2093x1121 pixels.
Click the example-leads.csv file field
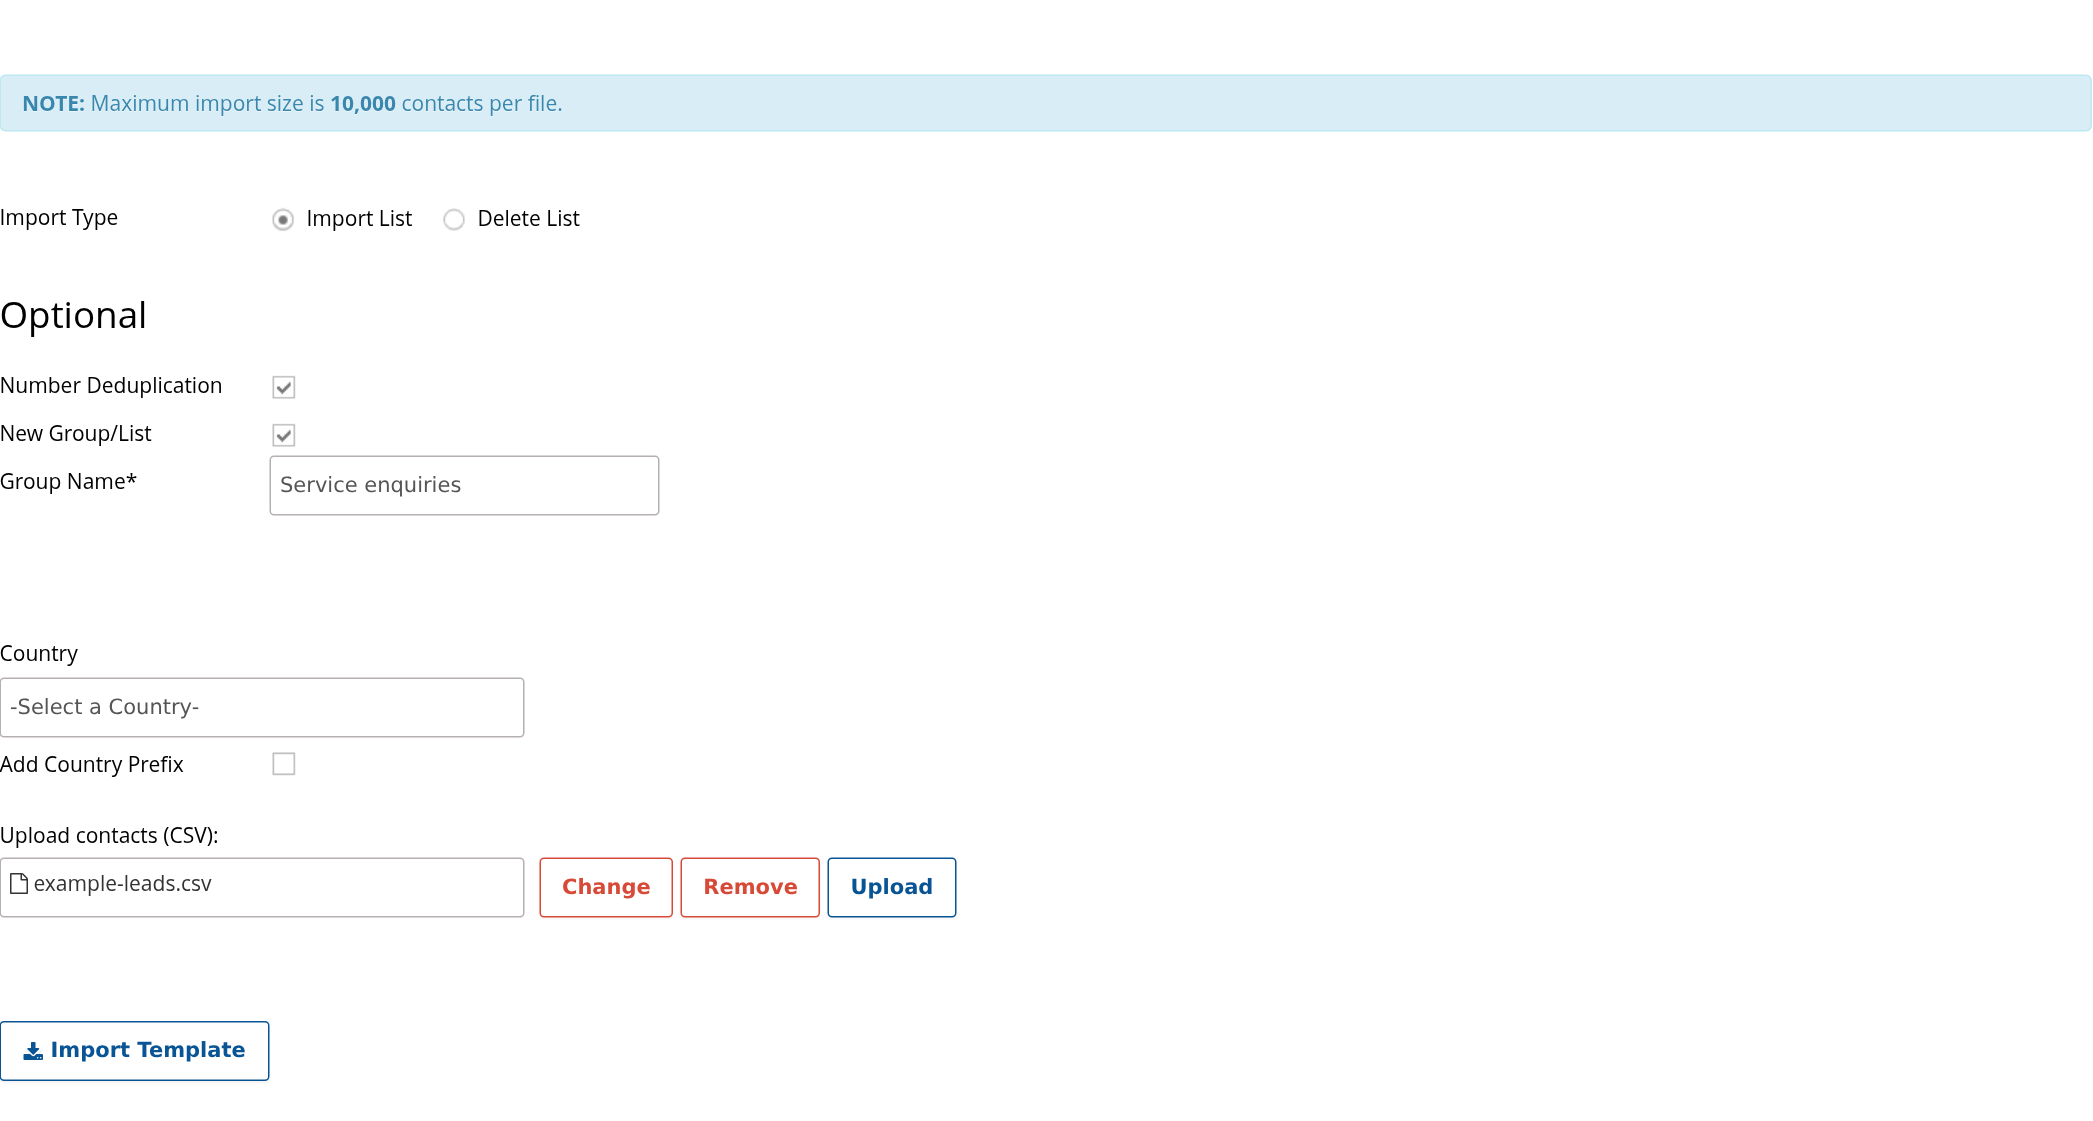click(x=262, y=887)
